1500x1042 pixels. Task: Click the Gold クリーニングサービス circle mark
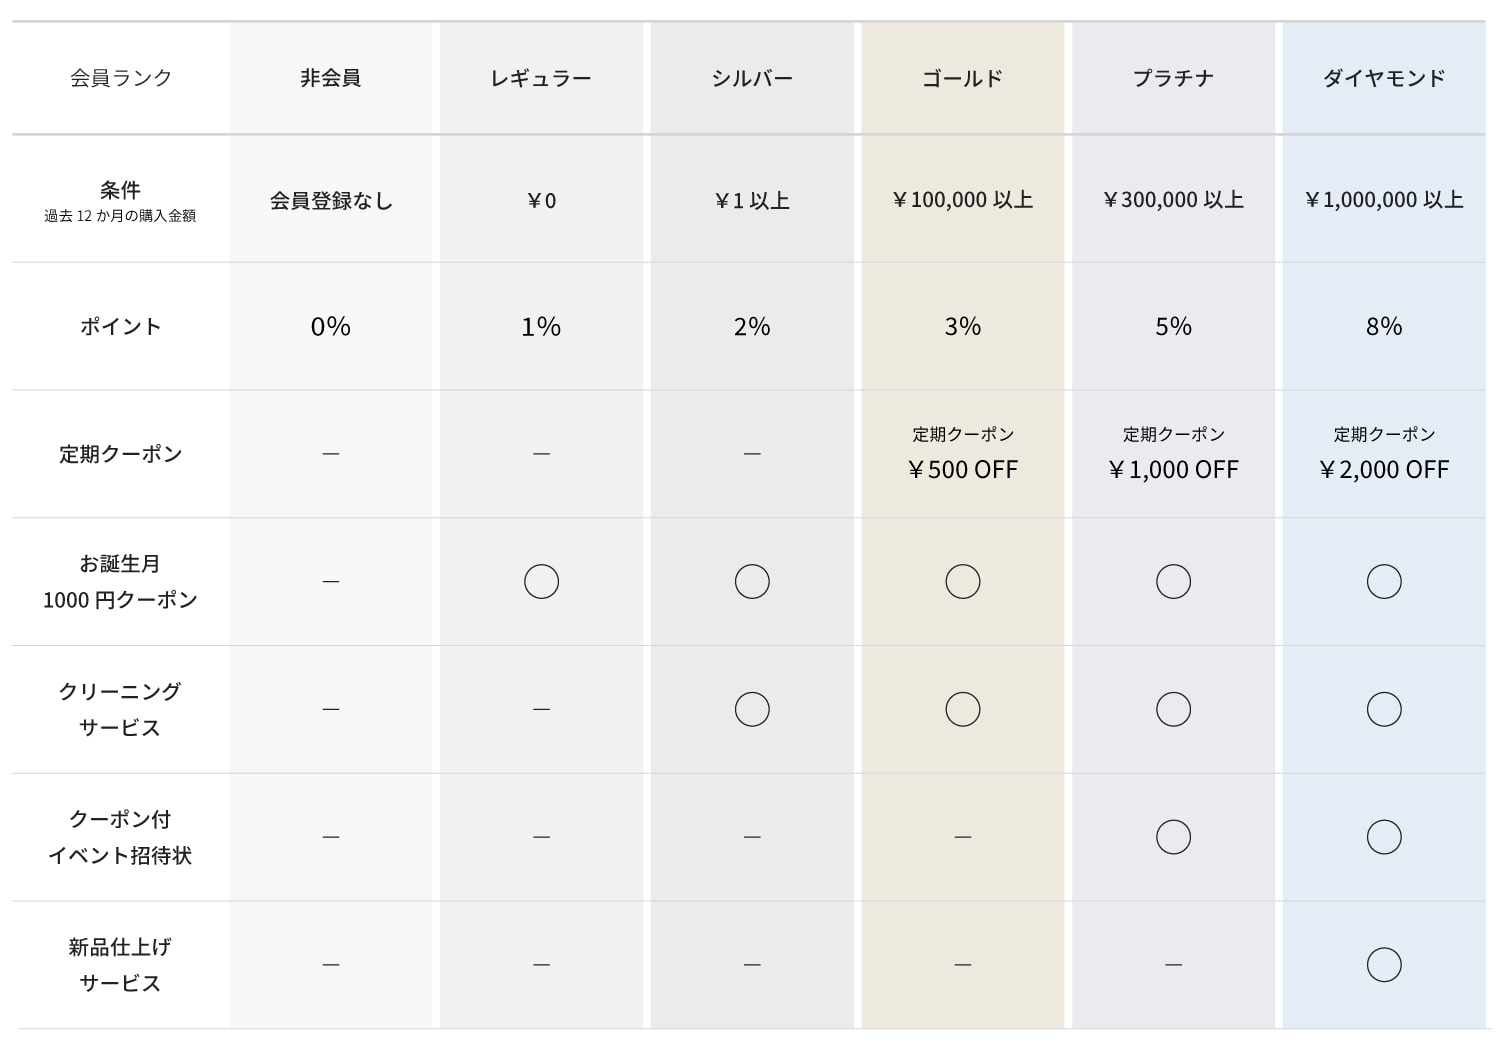[963, 709]
